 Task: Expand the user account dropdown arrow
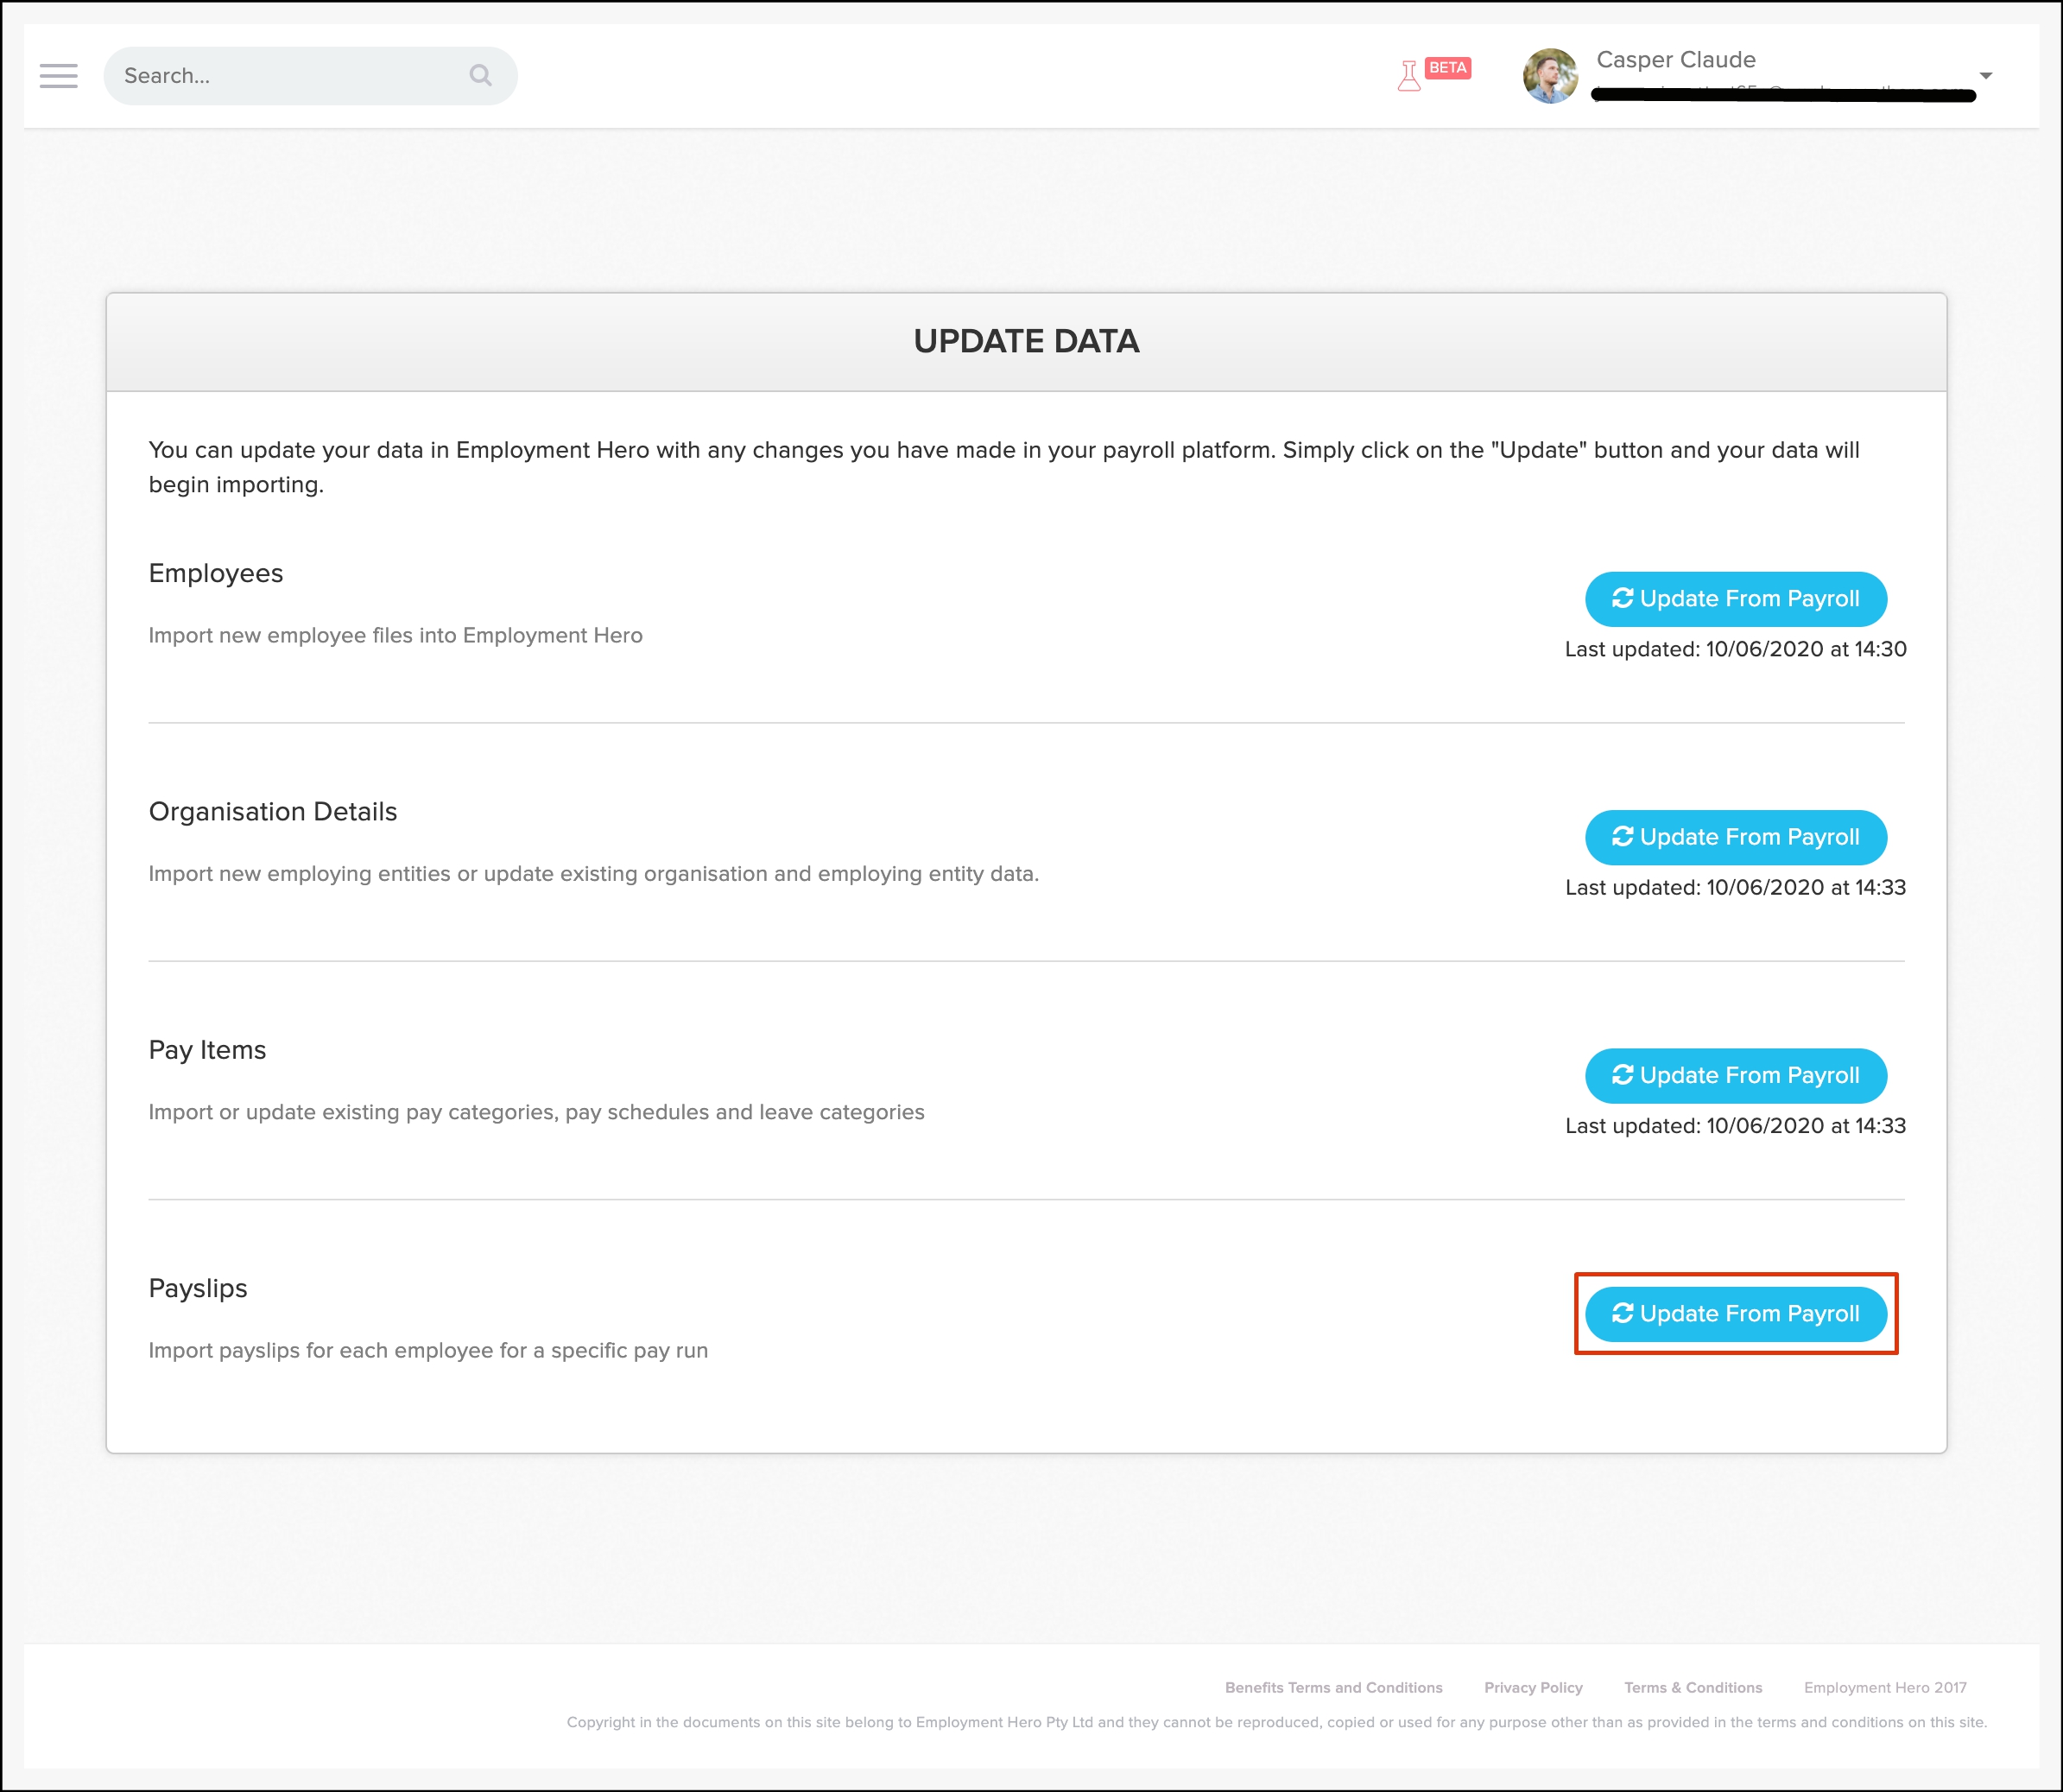(x=1985, y=76)
